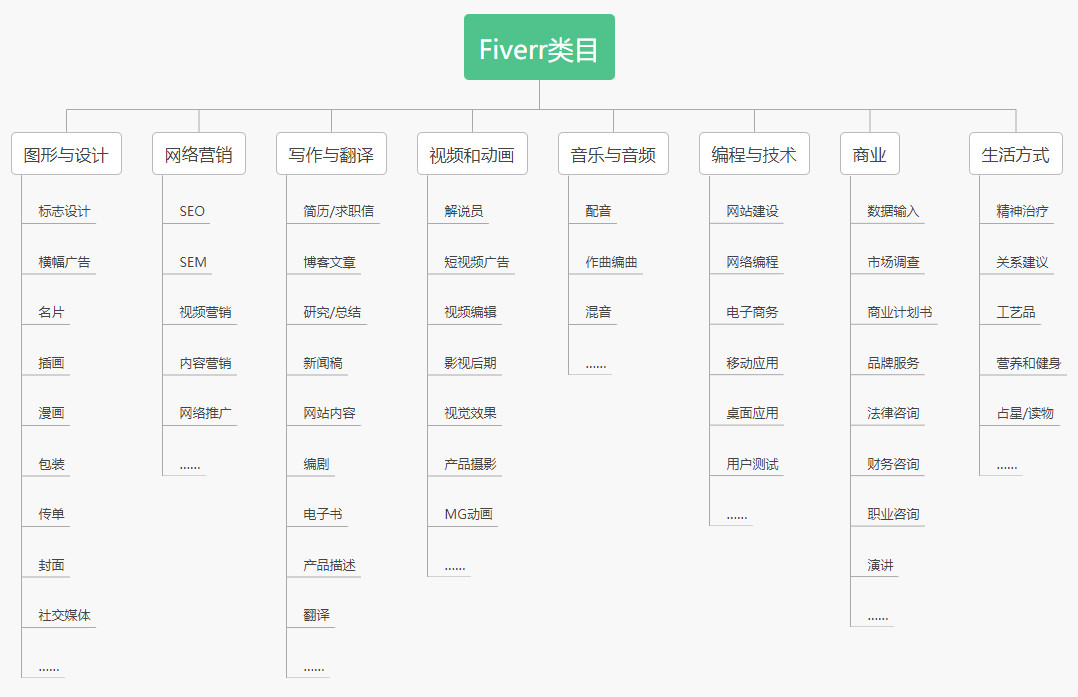The height and width of the screenshot is (697, 1078).
Task: Click the 编剧 subtopic
Action: (316, 464)
